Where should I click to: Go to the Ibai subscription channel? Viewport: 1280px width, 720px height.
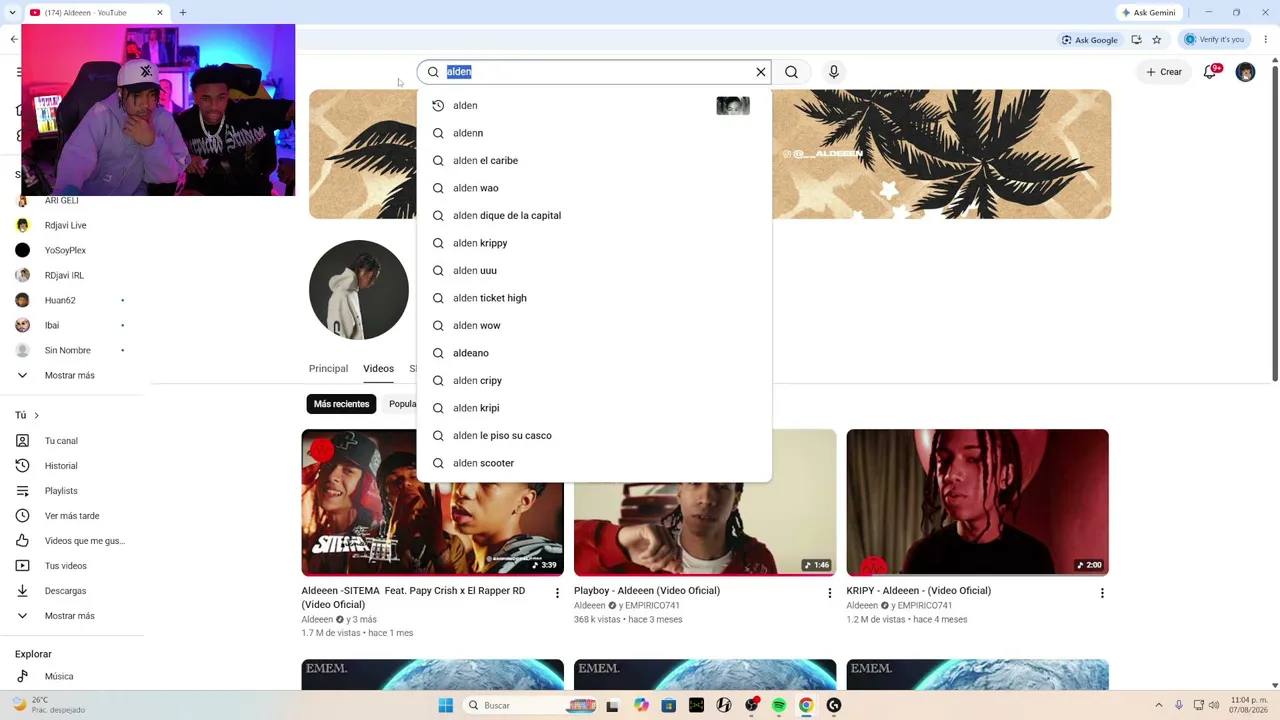[72, 325]
